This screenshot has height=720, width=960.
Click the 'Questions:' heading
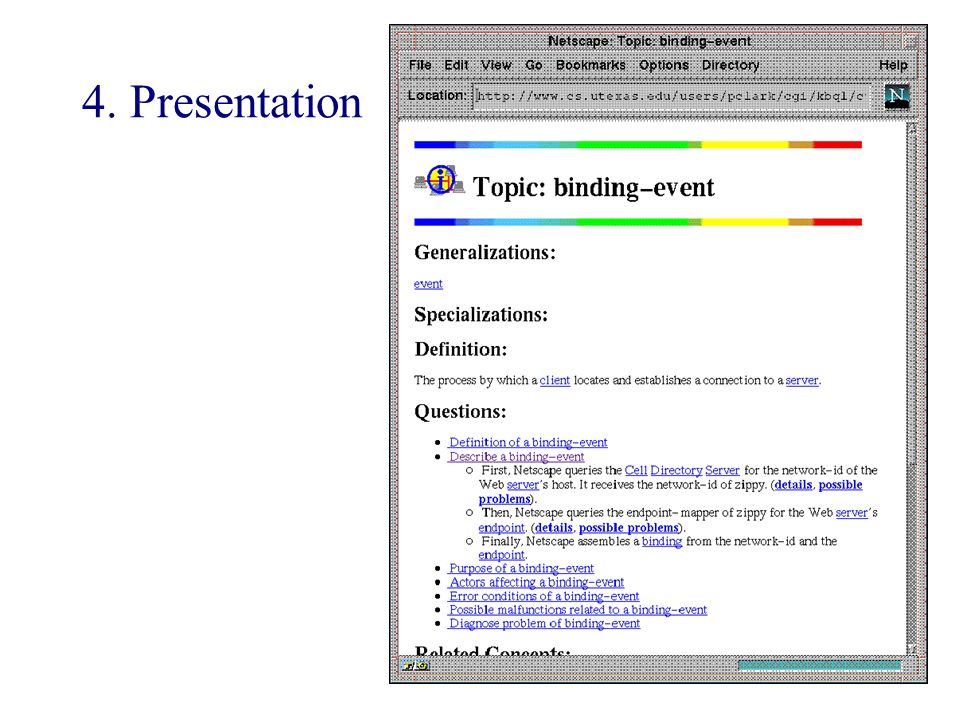pyautogui.click(x=460, y=411)
